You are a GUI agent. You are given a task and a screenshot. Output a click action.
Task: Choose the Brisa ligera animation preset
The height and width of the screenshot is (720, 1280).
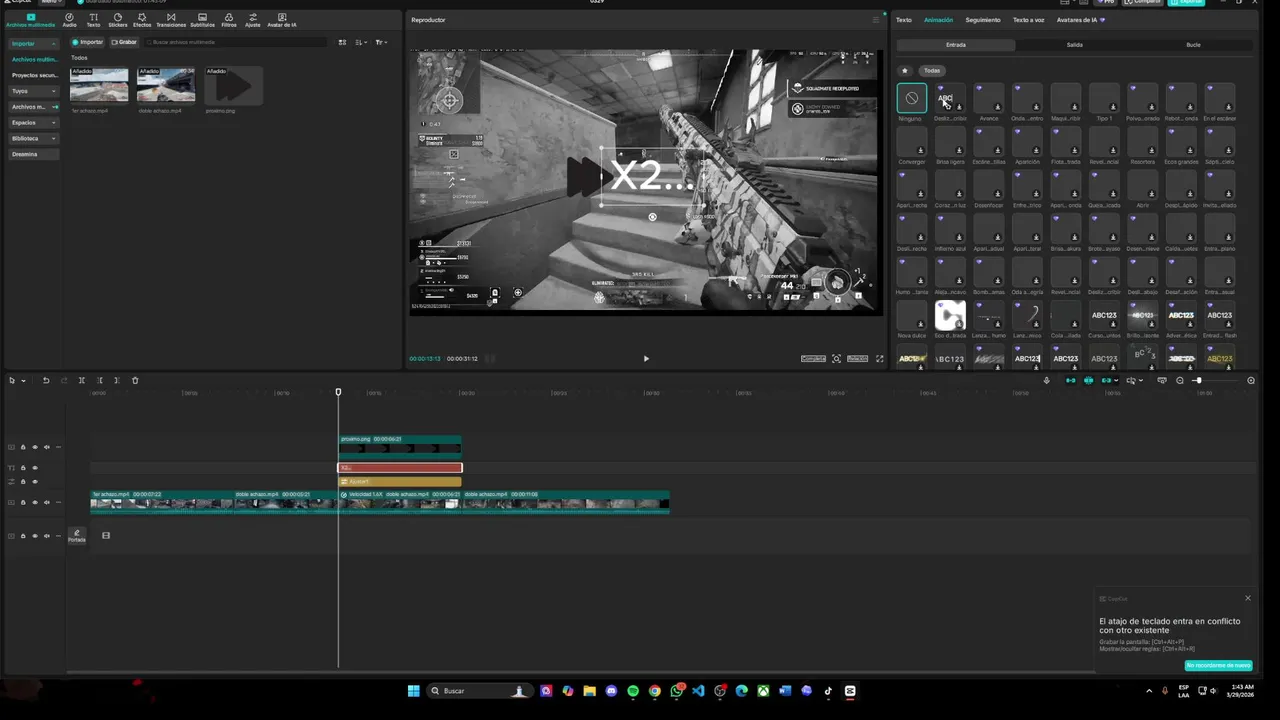pos(950,142)
